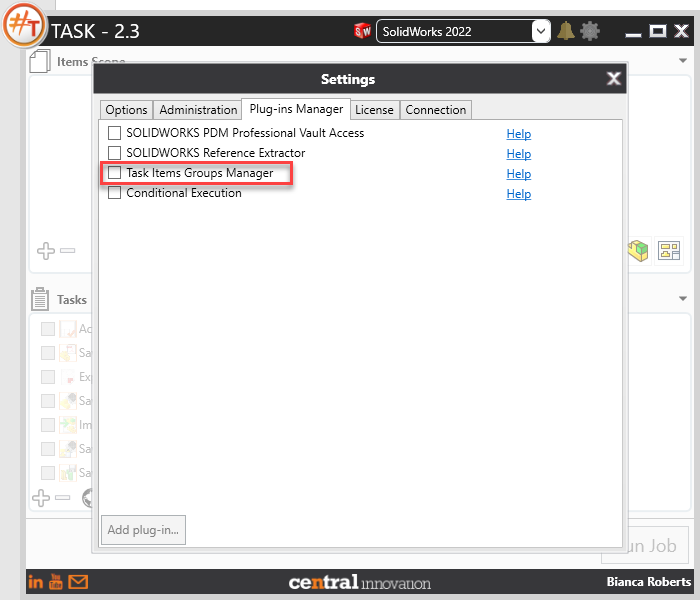Toggle the first task checkbox beside 'Ac'
The image size is (700, 600).
48,329
